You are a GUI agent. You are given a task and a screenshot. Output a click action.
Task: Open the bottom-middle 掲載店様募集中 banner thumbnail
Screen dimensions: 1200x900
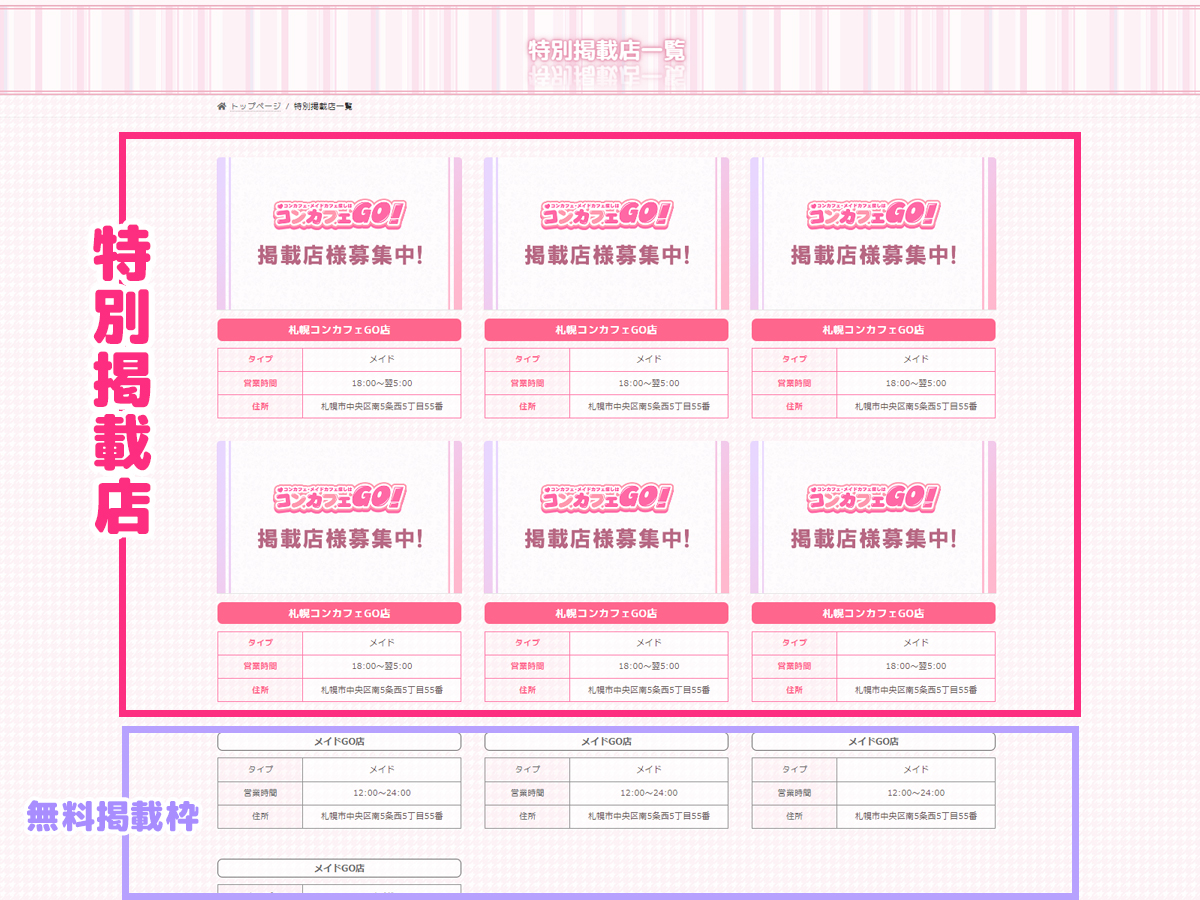(606, 517)
